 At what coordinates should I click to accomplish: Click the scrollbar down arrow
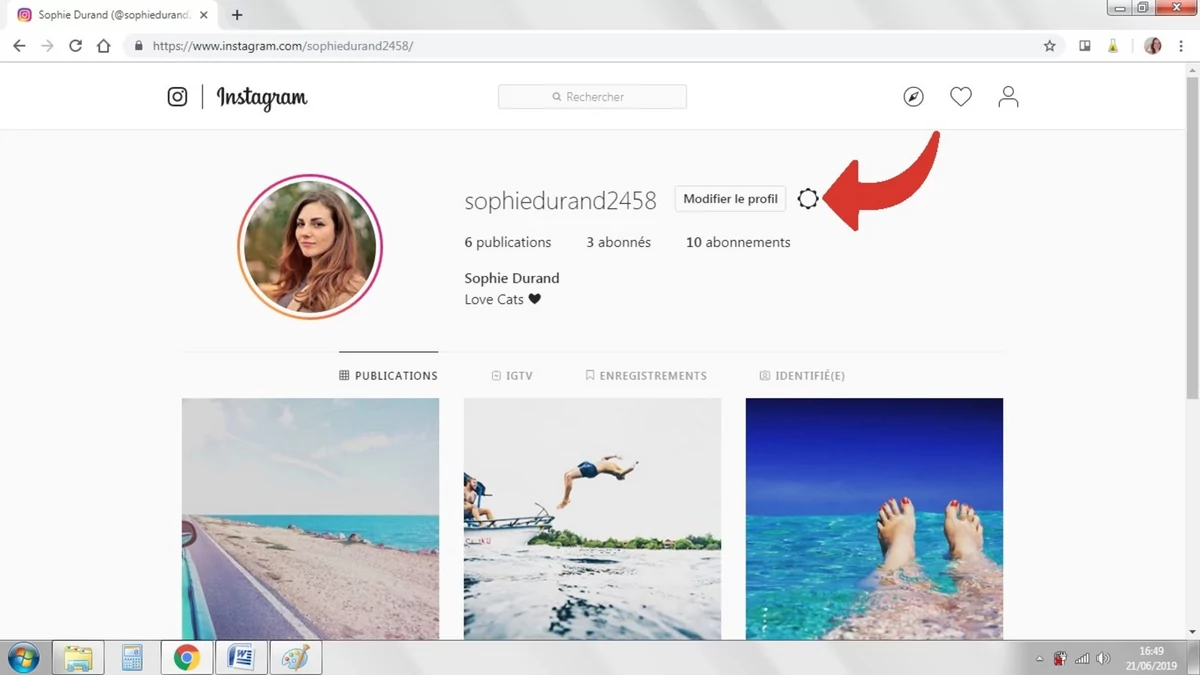tap(1192, 632)
